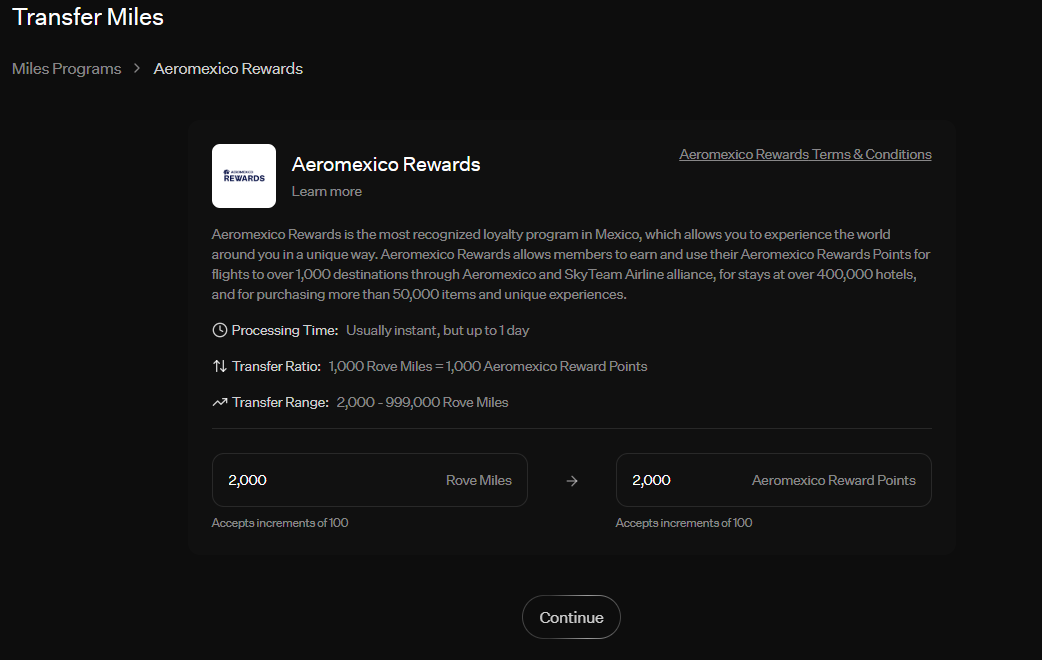1042x660 pixels.
Task: Click the 'Transfer Ratio:' label
Action: coord(276,366)
